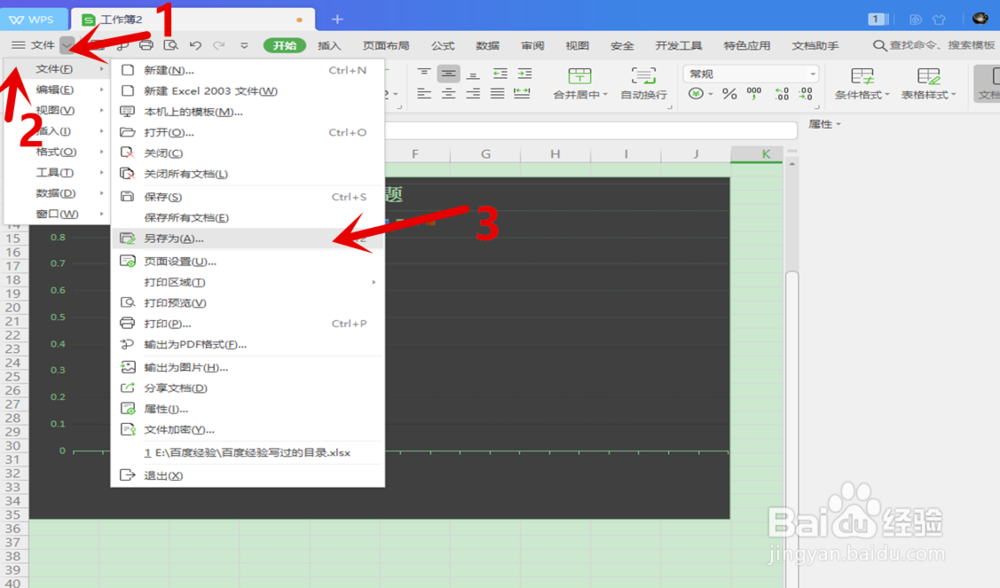Switch to the 插入 ribbon tab
Screen dimensions: 1000x588
[329, 45]
